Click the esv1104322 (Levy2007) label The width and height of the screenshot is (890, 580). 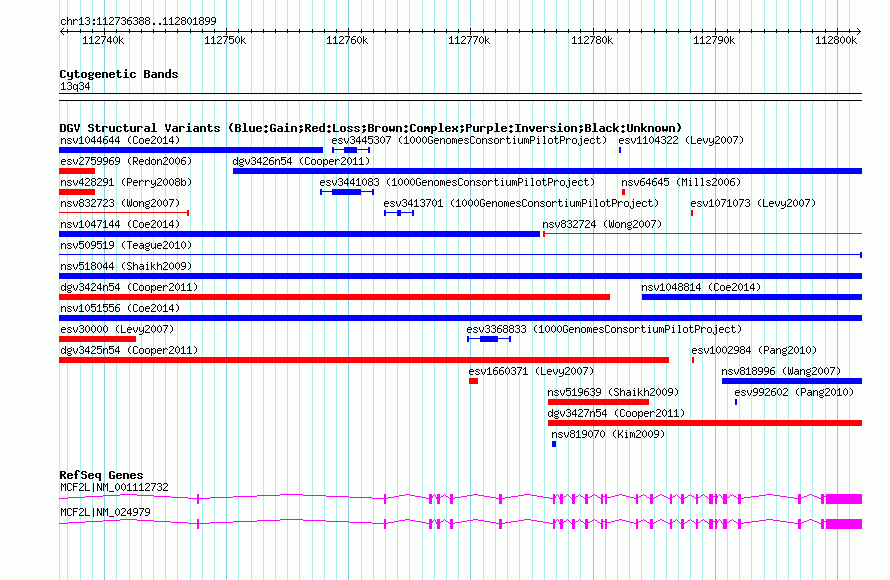681,140
